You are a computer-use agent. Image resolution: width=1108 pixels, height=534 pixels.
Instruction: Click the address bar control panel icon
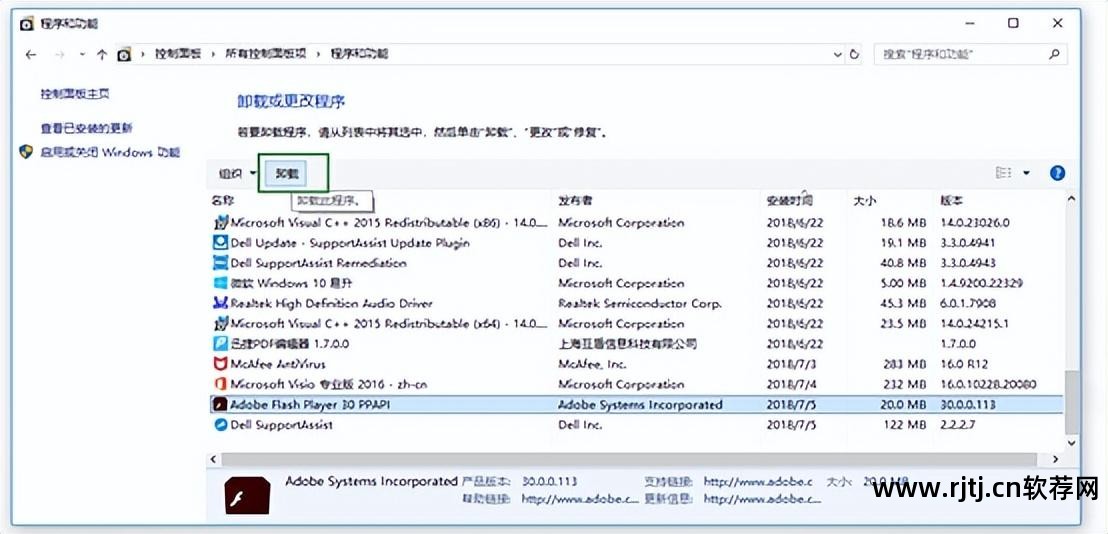point(124,54)
